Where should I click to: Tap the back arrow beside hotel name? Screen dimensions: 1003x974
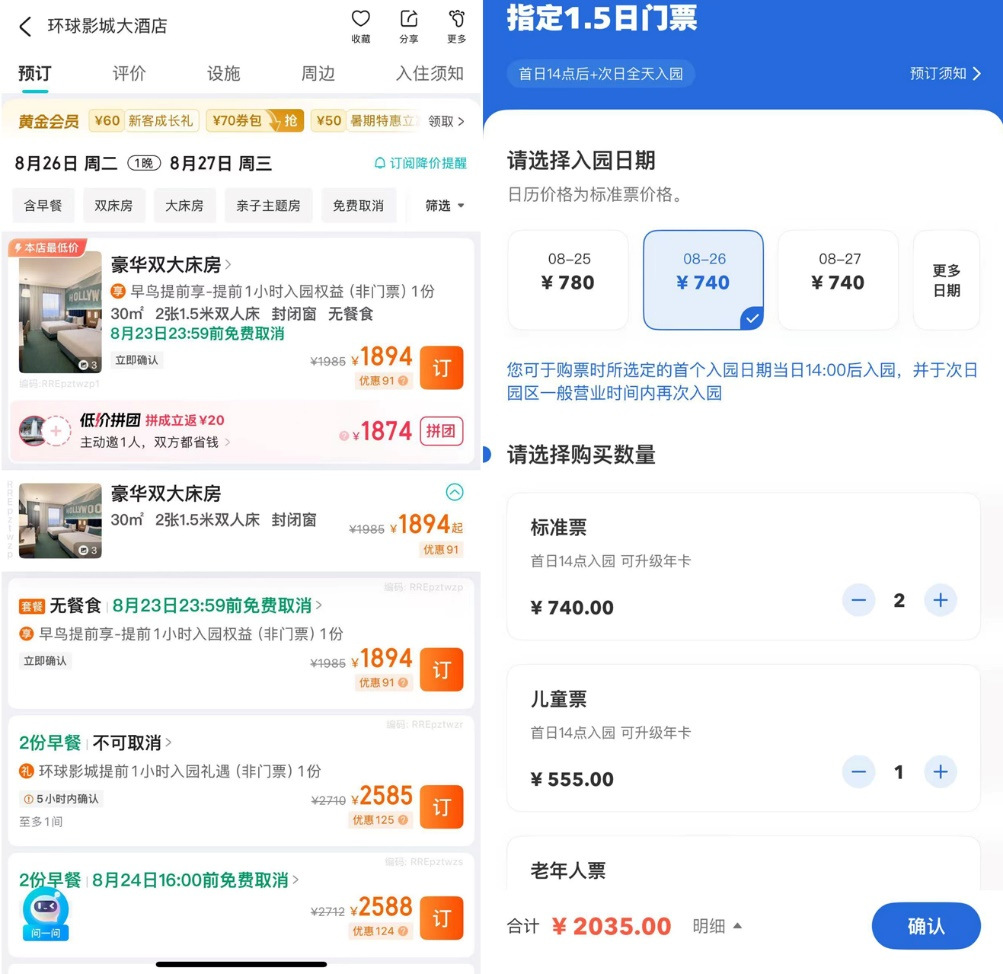tap(25, 26)
